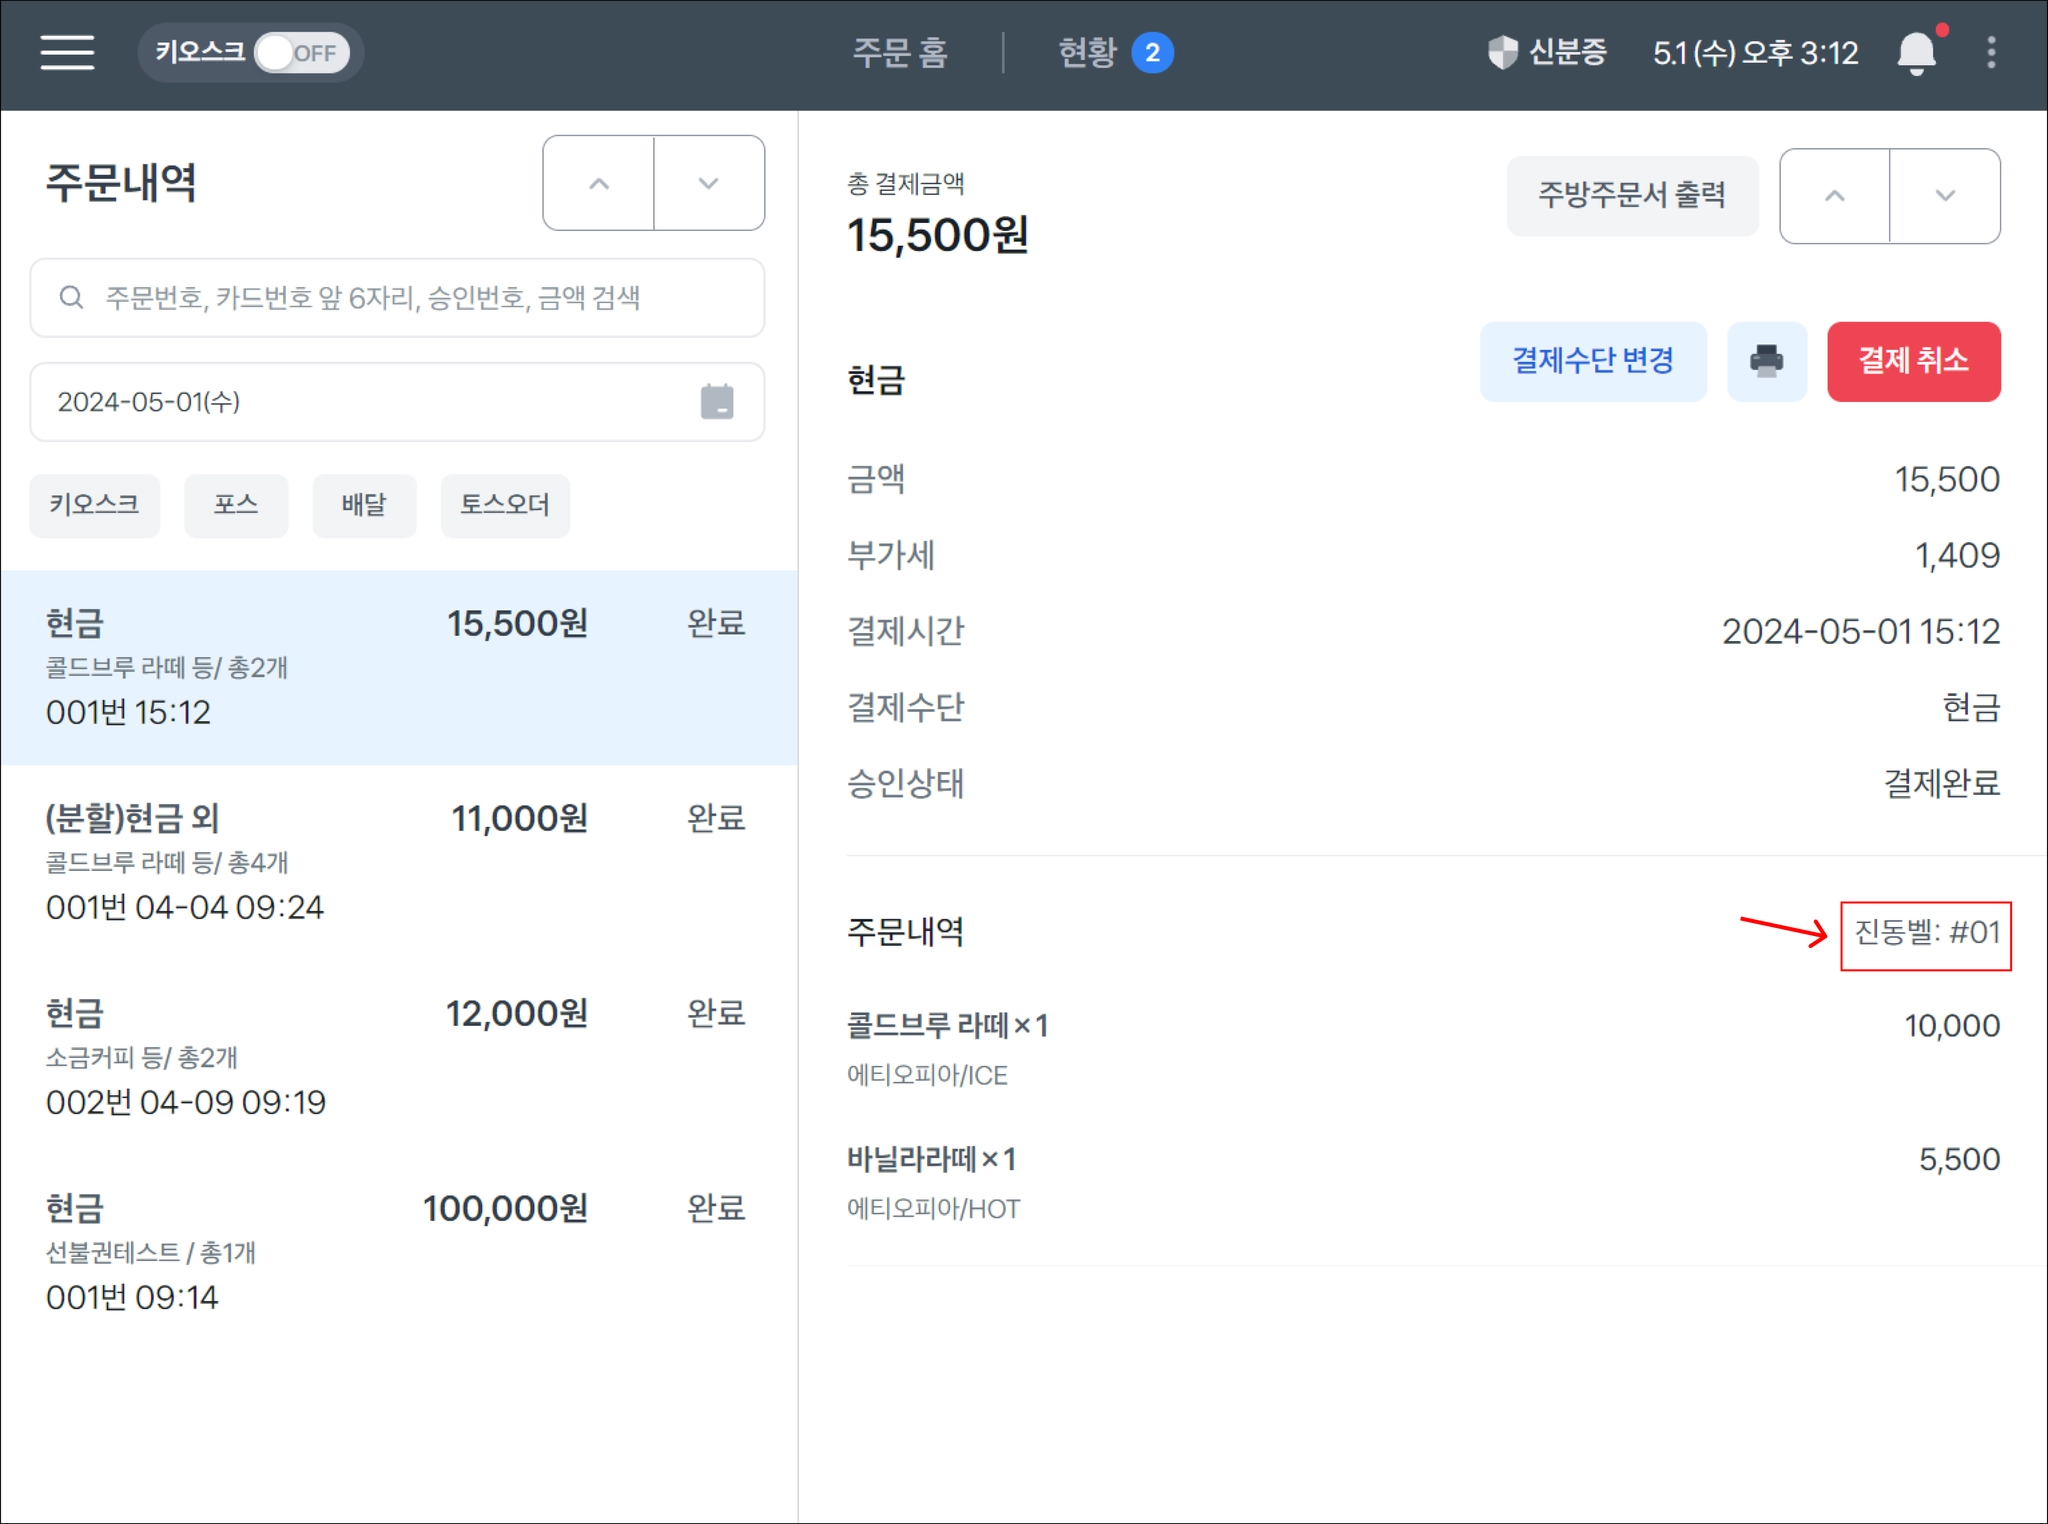Open the hamburger menu
Image resolution: width=2048 pixels, height=1524 pixels.
point(67,52)
